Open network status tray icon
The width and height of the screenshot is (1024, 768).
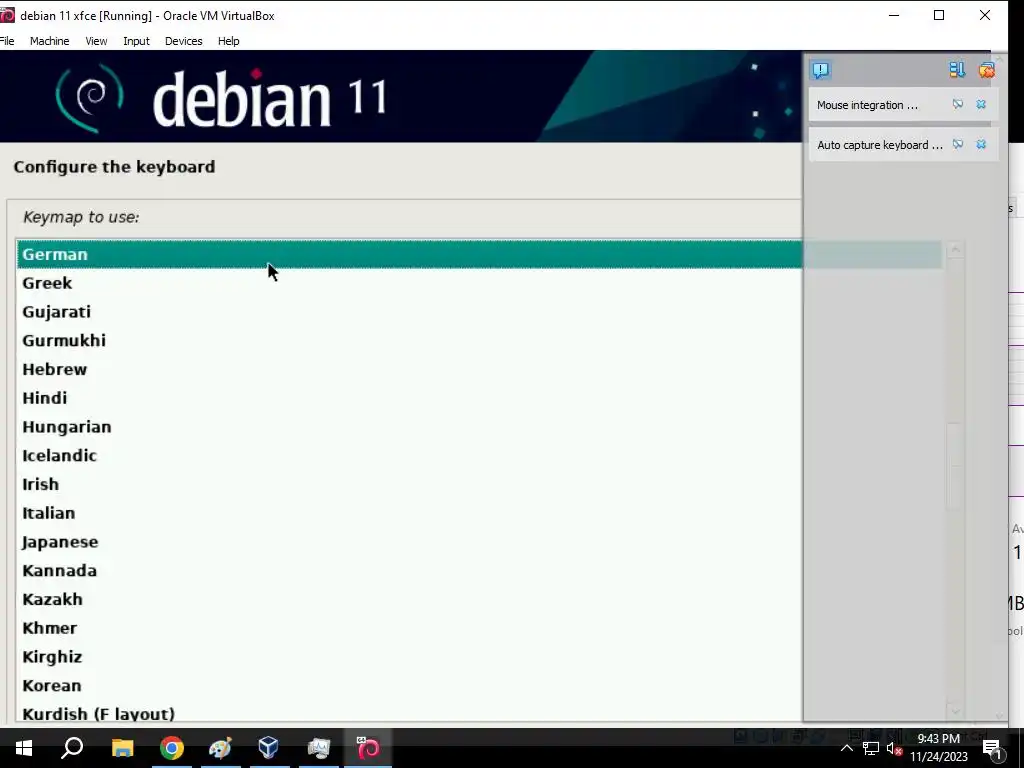coord(871,748)
